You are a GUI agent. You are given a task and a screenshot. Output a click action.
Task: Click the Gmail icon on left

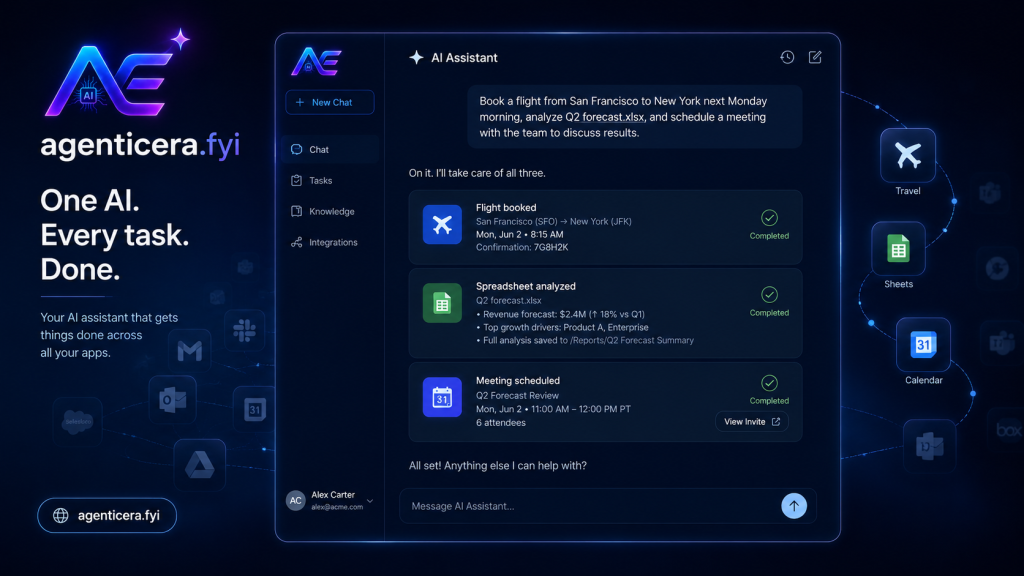pyautogui.click(x=189, y=351)
